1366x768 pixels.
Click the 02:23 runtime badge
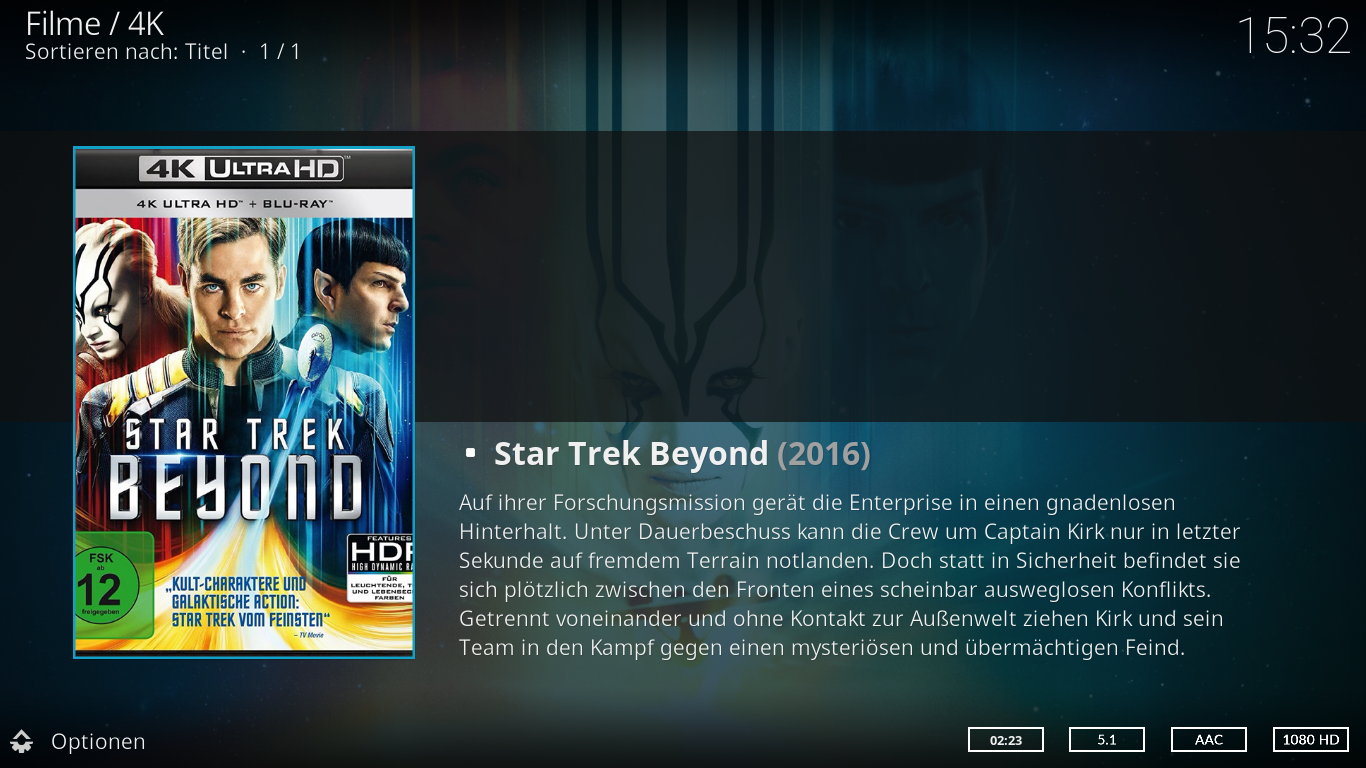(1006, 740)
